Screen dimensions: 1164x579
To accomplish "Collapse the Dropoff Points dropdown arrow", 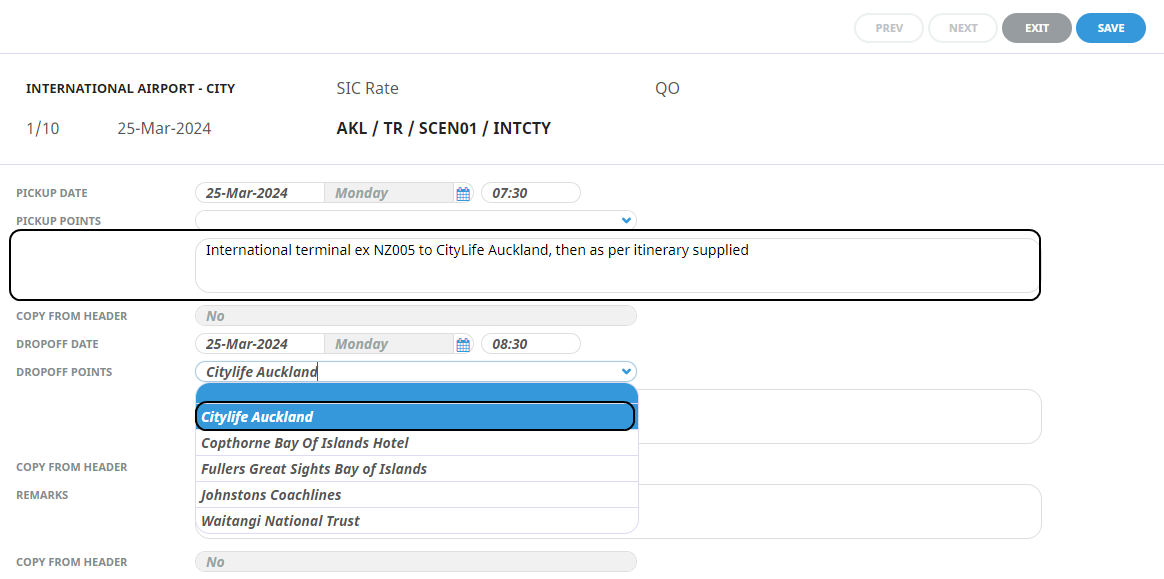I will (626, 372).
